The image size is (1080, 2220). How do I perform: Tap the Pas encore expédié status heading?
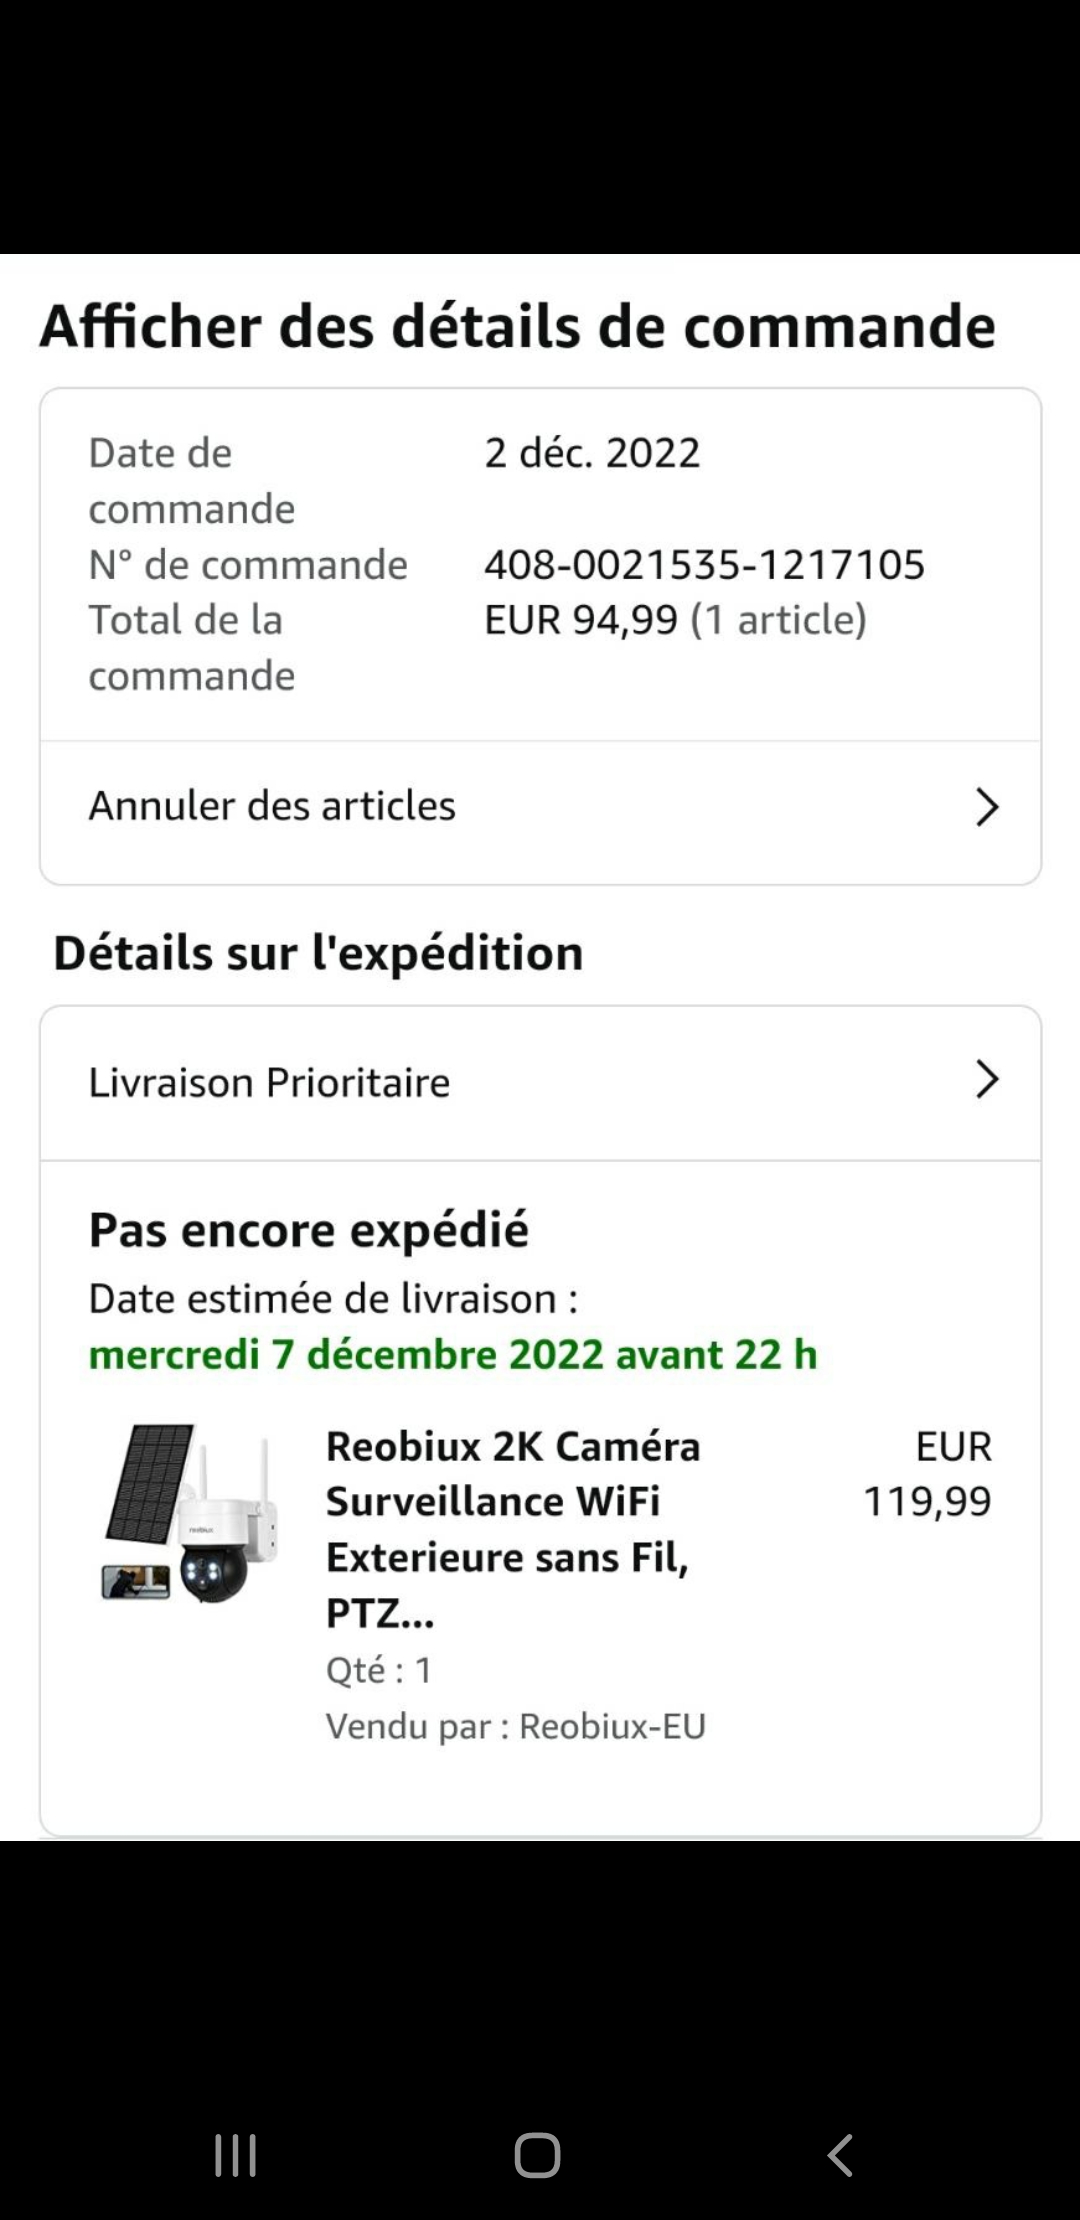[308, 1230]
